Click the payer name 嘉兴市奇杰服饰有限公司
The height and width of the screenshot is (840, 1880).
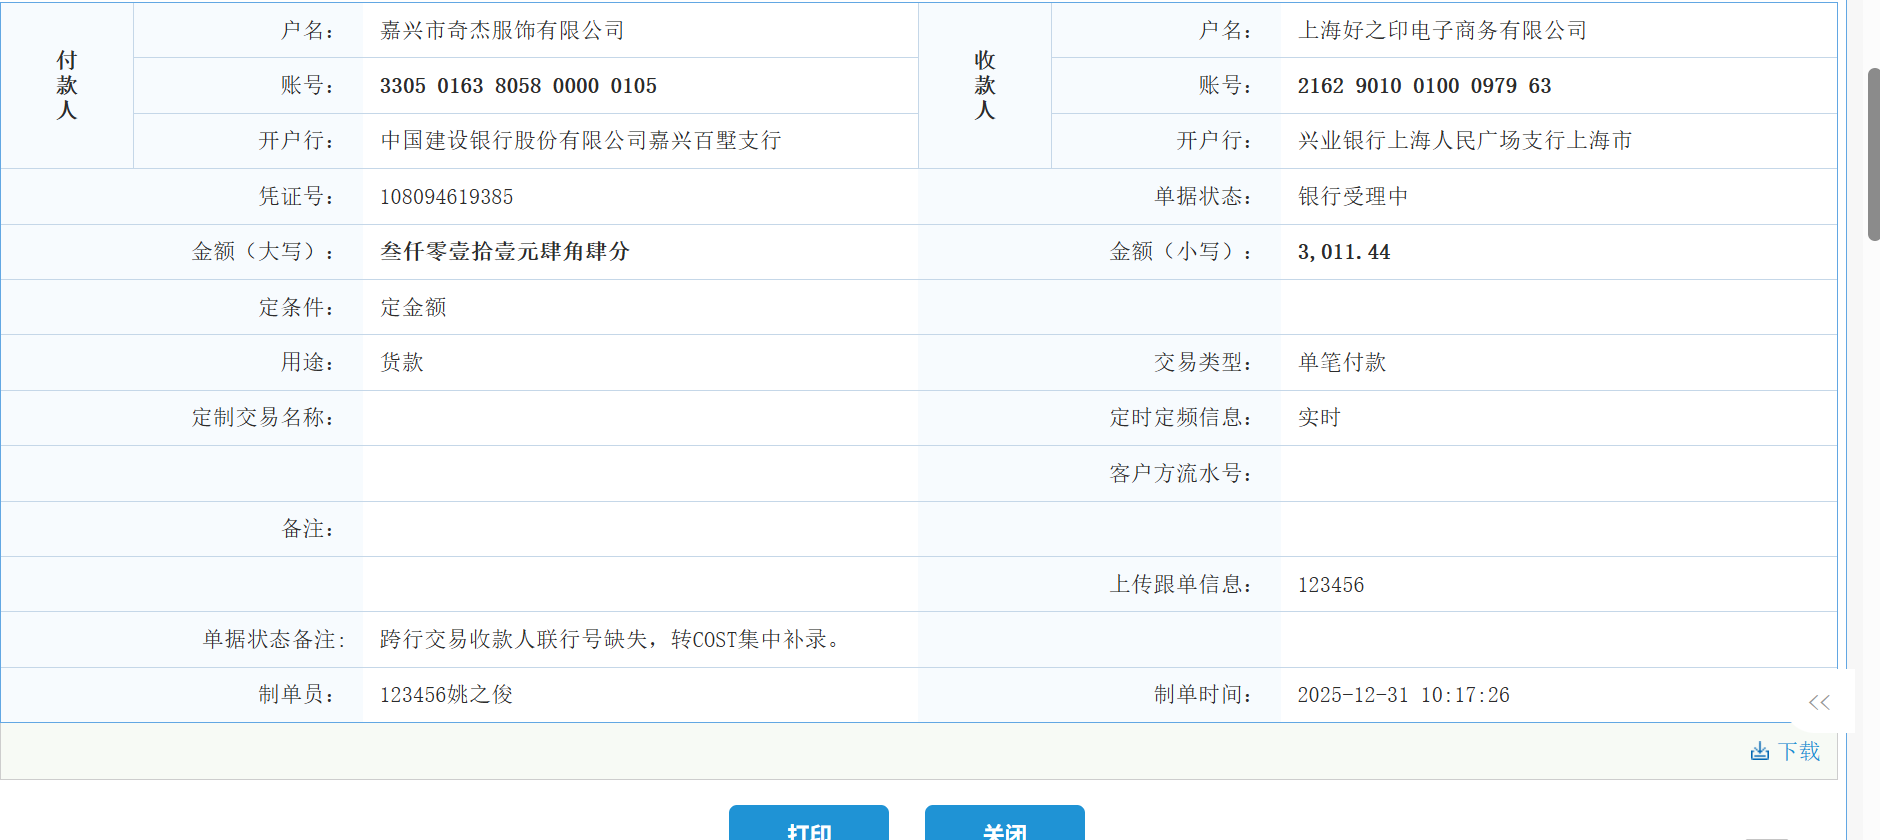[502, 31]
